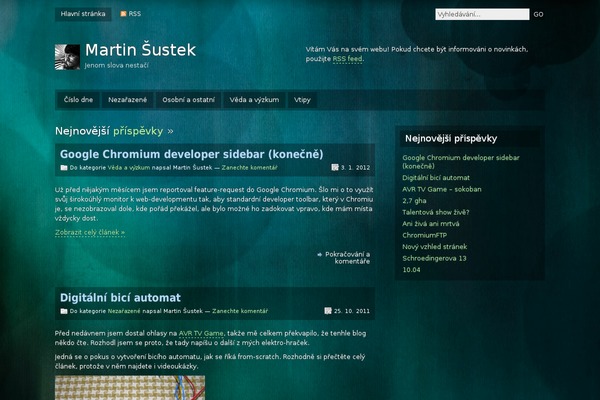Open sidebar link Digitální bicí automat
Viewport: 600px width, 400px height.
tap(436, 178)
